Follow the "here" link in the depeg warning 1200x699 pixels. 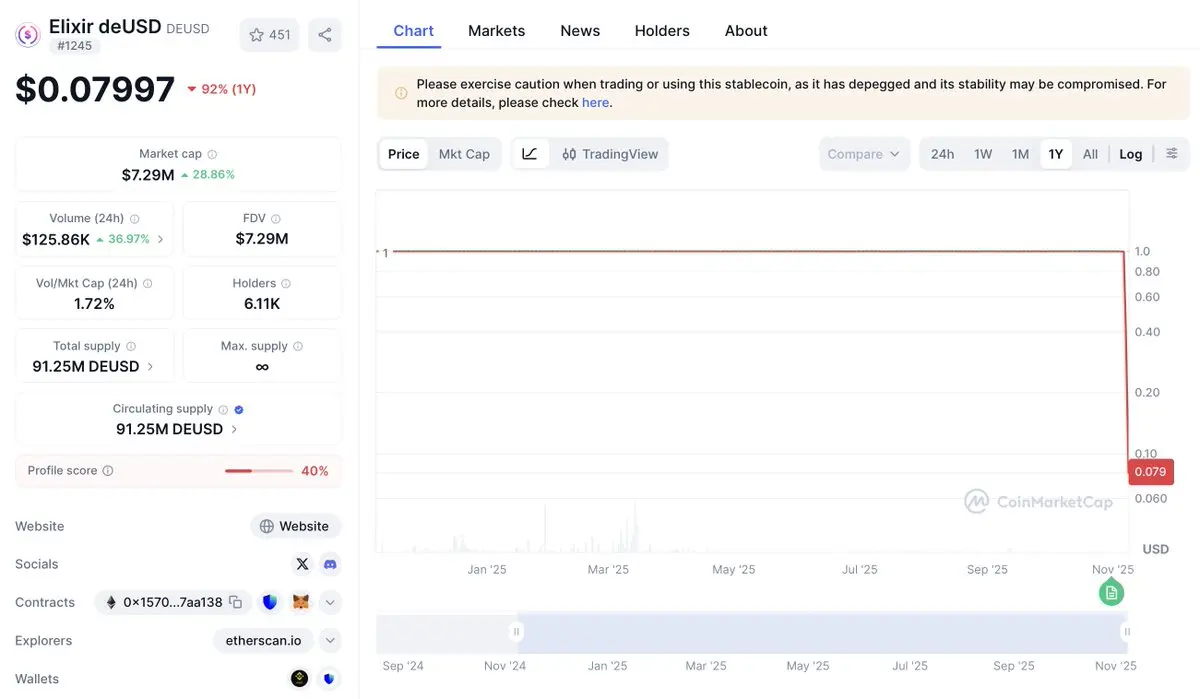tap(595, 102)
